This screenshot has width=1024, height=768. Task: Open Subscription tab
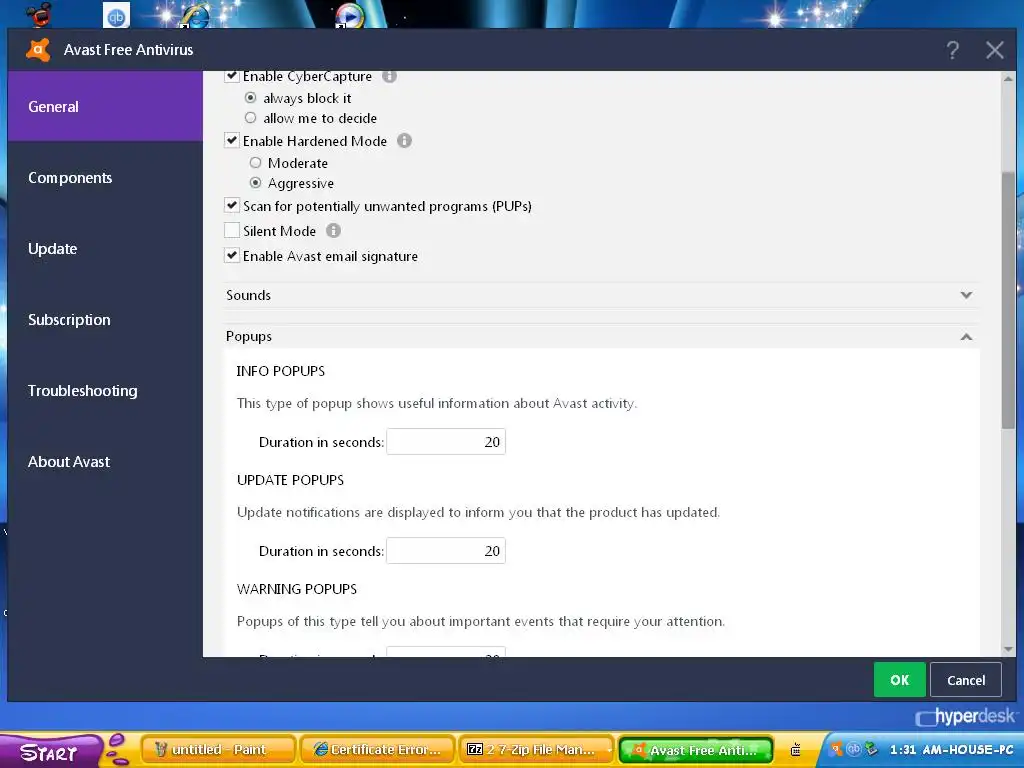(x=105, y=320)
